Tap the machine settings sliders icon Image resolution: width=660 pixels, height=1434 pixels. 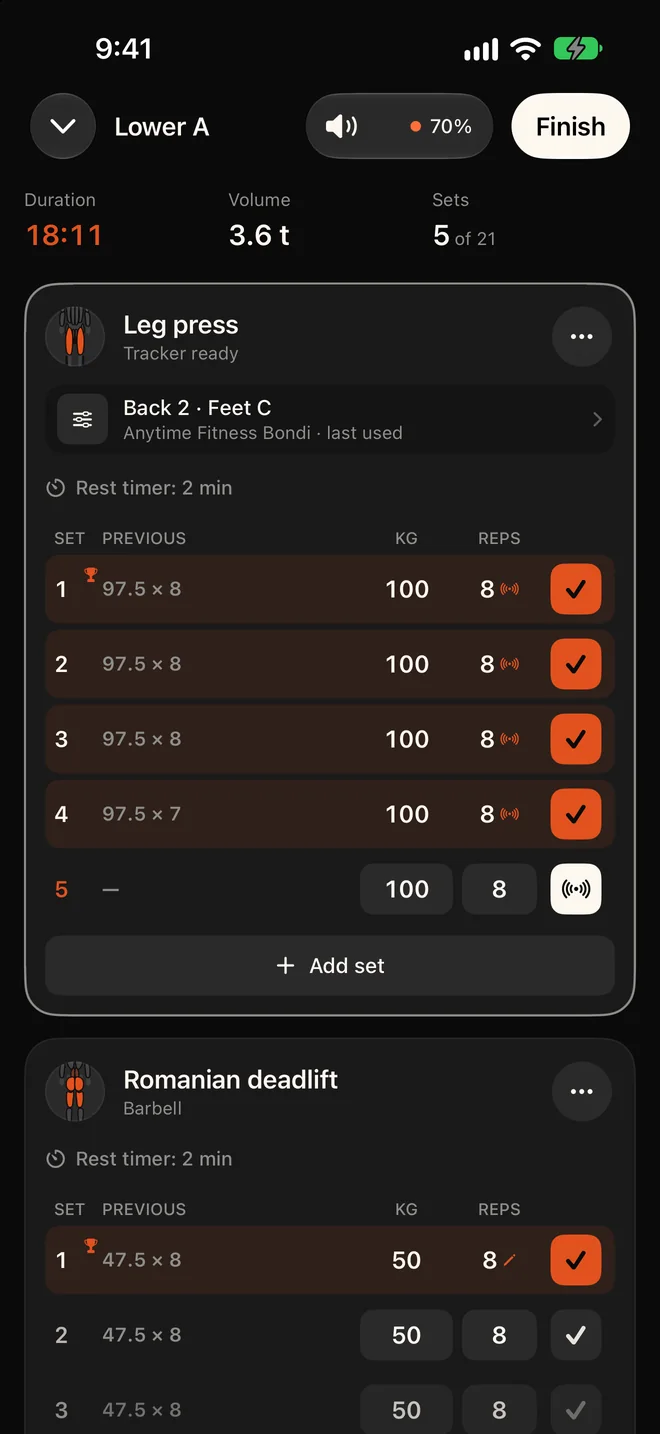tap(82, 419)
